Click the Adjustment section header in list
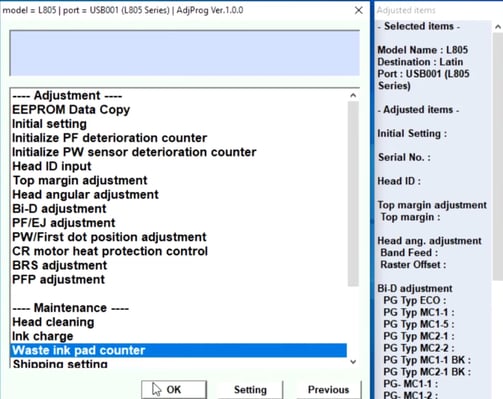 (67, 96)
